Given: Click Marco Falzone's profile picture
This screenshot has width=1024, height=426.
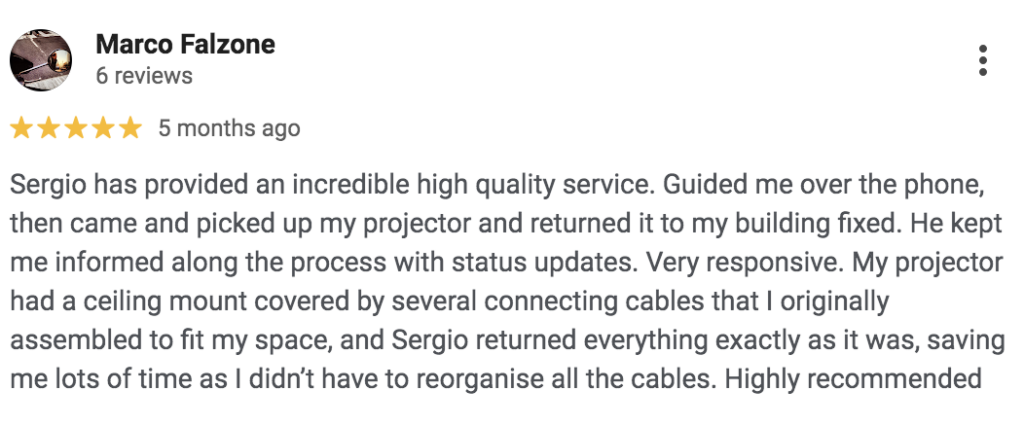Looking at the screenshot, I should click(x=41, y=60).
